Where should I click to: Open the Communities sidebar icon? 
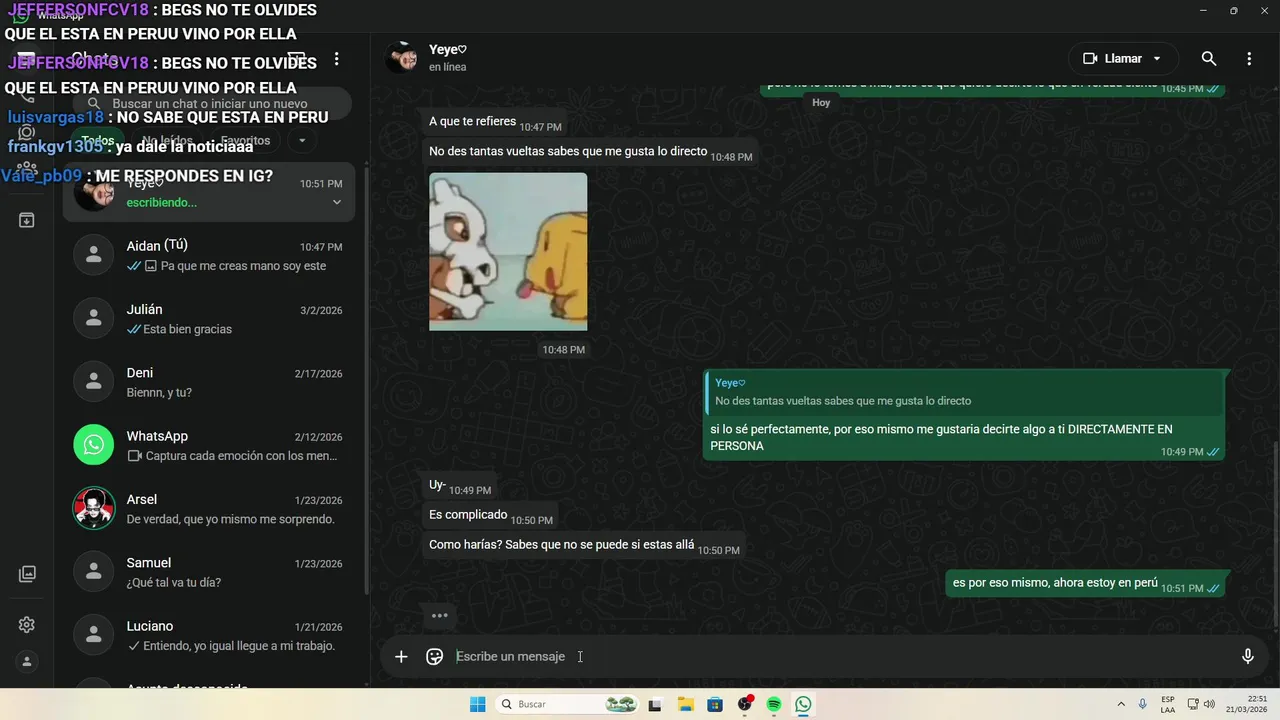(27, 170)
